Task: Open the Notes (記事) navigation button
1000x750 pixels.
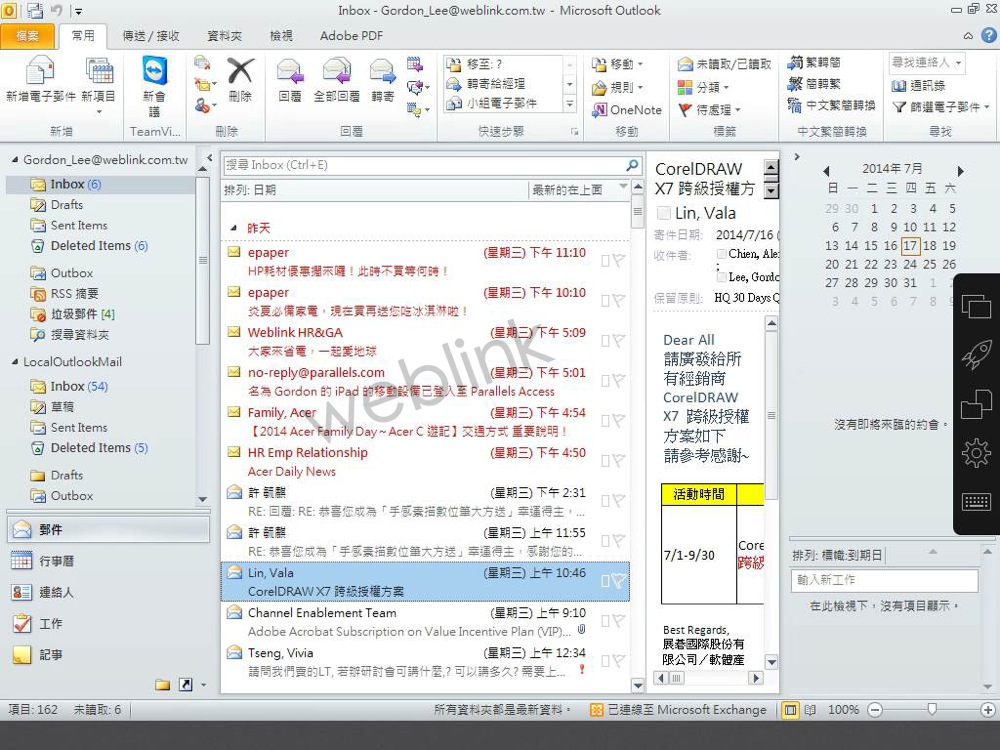Action: [107, 654]
